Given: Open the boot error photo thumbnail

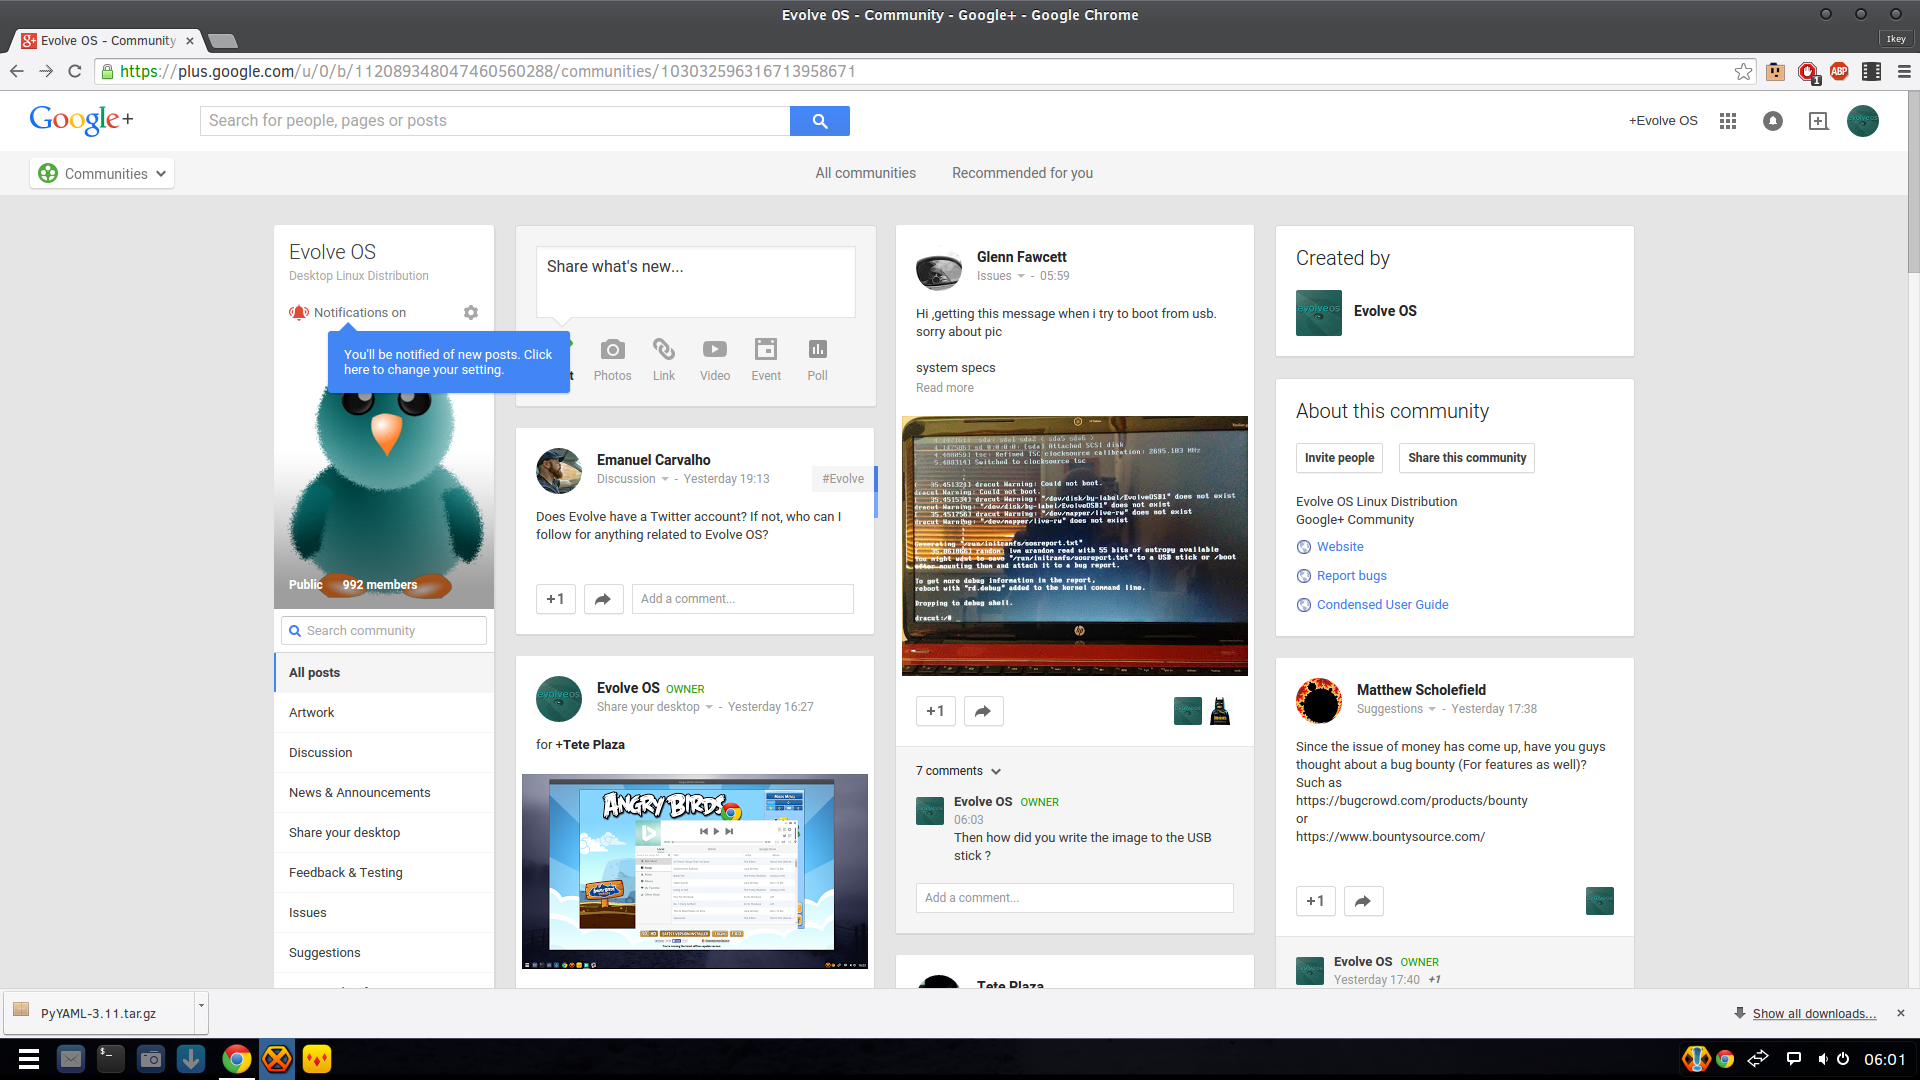Looking at the screenshot, I should [1075, 546].
